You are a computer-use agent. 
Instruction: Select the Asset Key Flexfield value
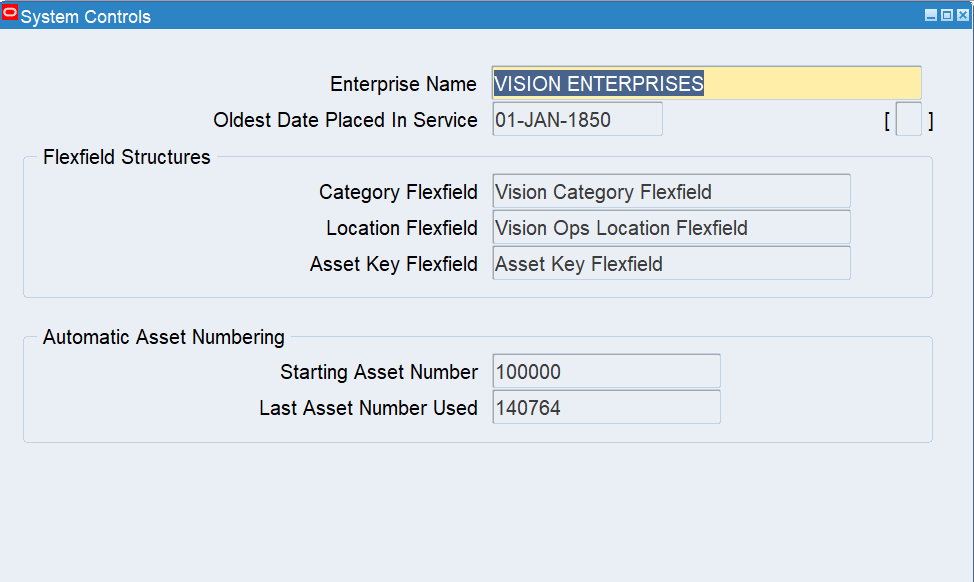(x=670, y=263)
